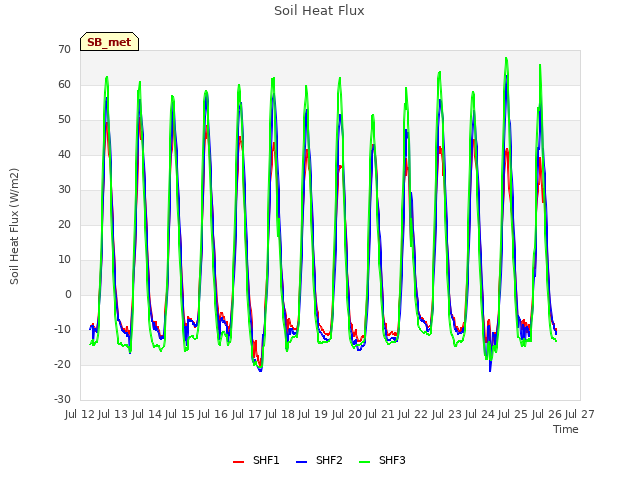Click the lowest blue SHF2 dip near Jul 24
Viewport: 640px width, 480px height.
[x=490, y=371]
